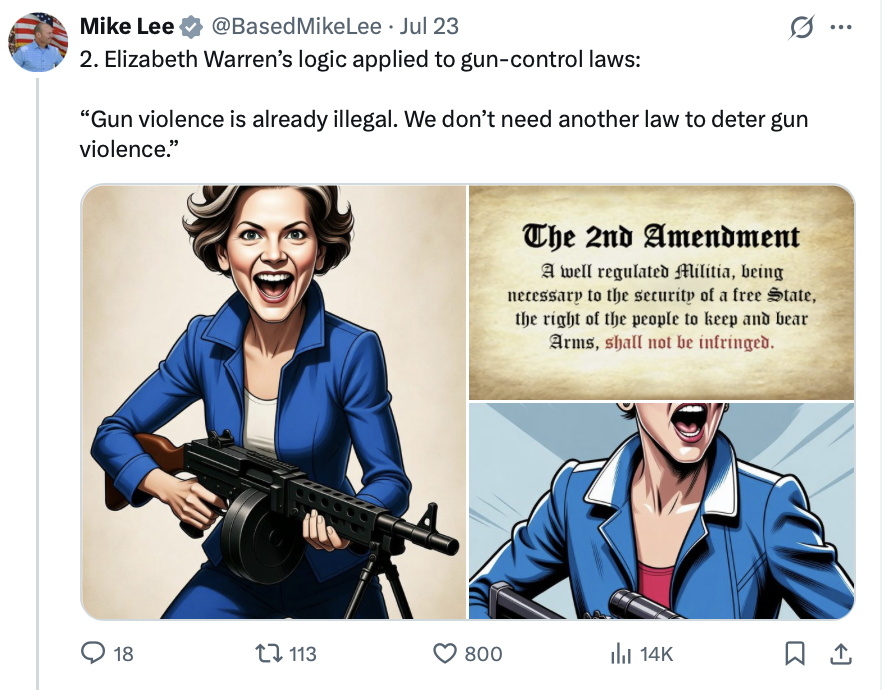Bookmark this tweet
884x690 pixels.
coord(795,653)
